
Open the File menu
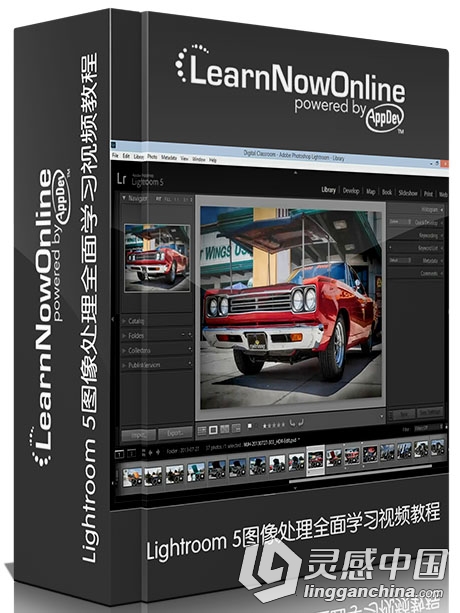click(x=115, y=155)
